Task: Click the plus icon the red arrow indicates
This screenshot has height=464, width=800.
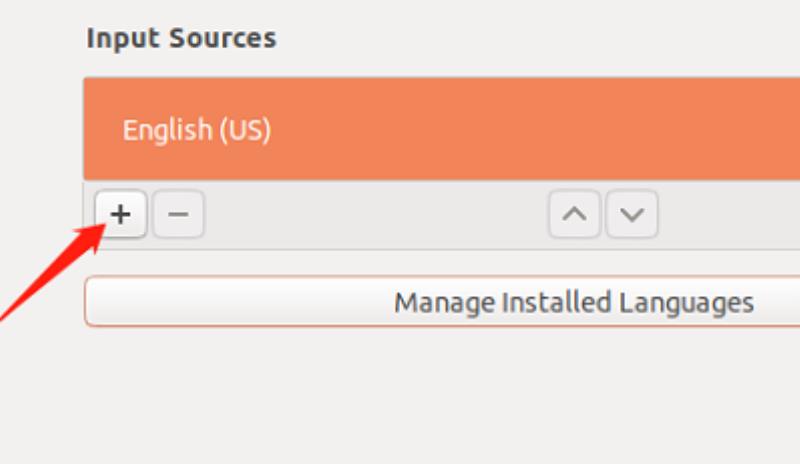Action: pyautogui.click(x=121, y=214)
